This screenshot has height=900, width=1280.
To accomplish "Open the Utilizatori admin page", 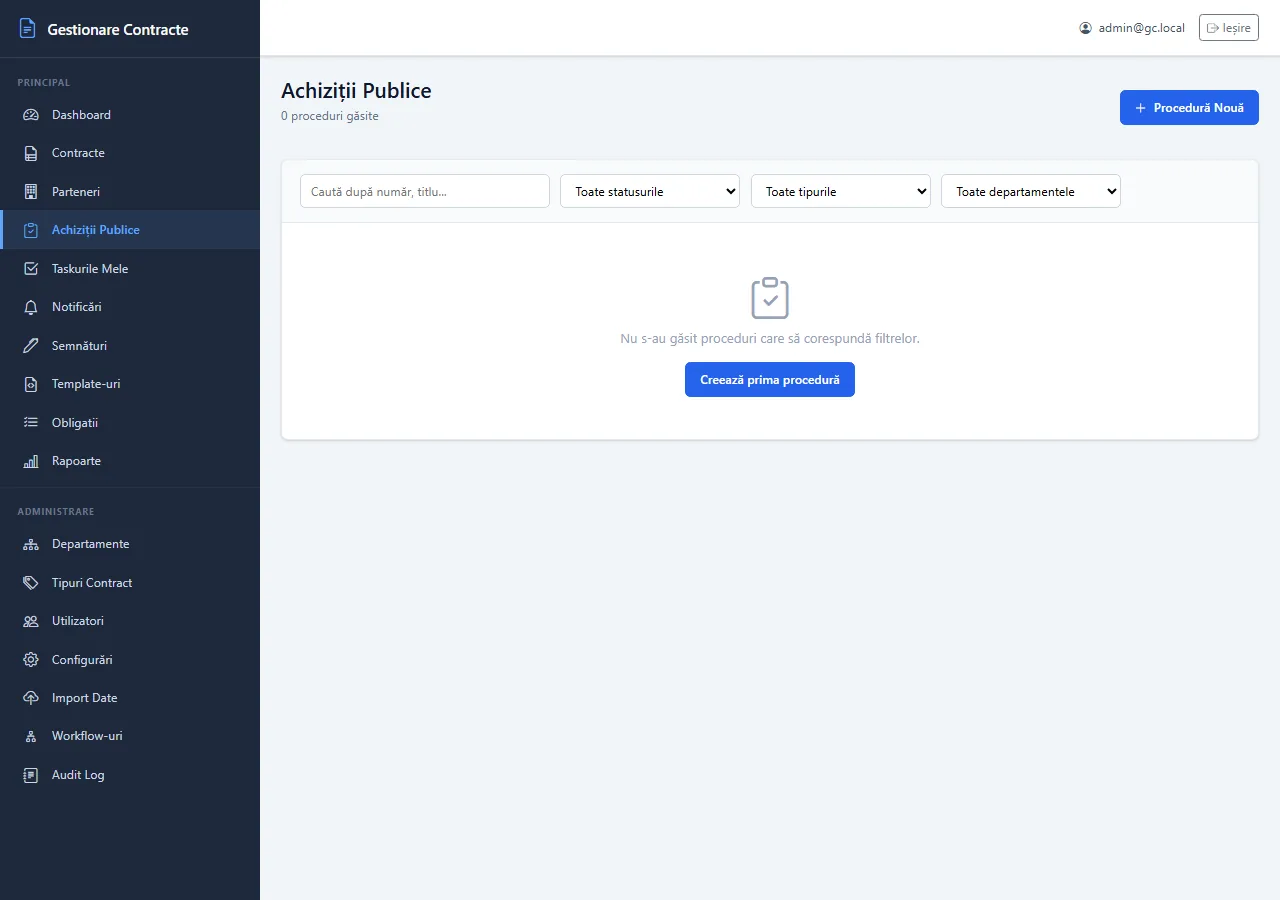I will 130,621.
